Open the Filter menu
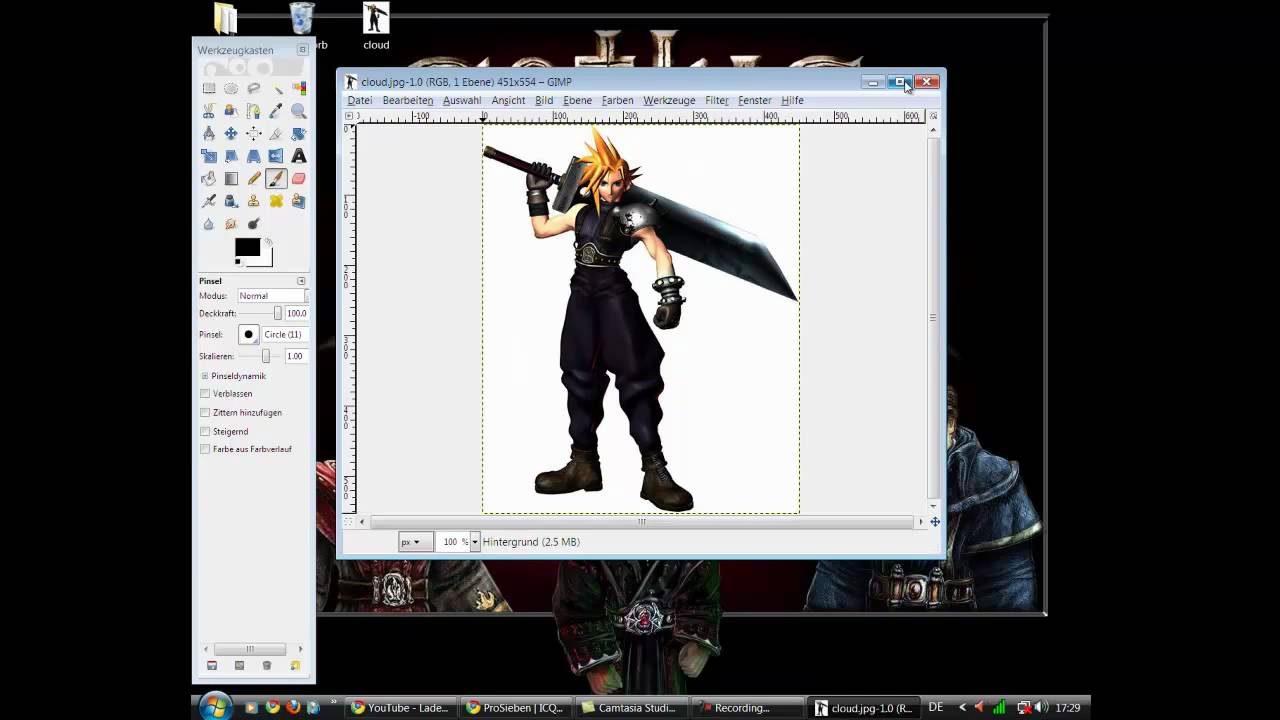Screen dimensions: 1280x720 tap(717, 100)
